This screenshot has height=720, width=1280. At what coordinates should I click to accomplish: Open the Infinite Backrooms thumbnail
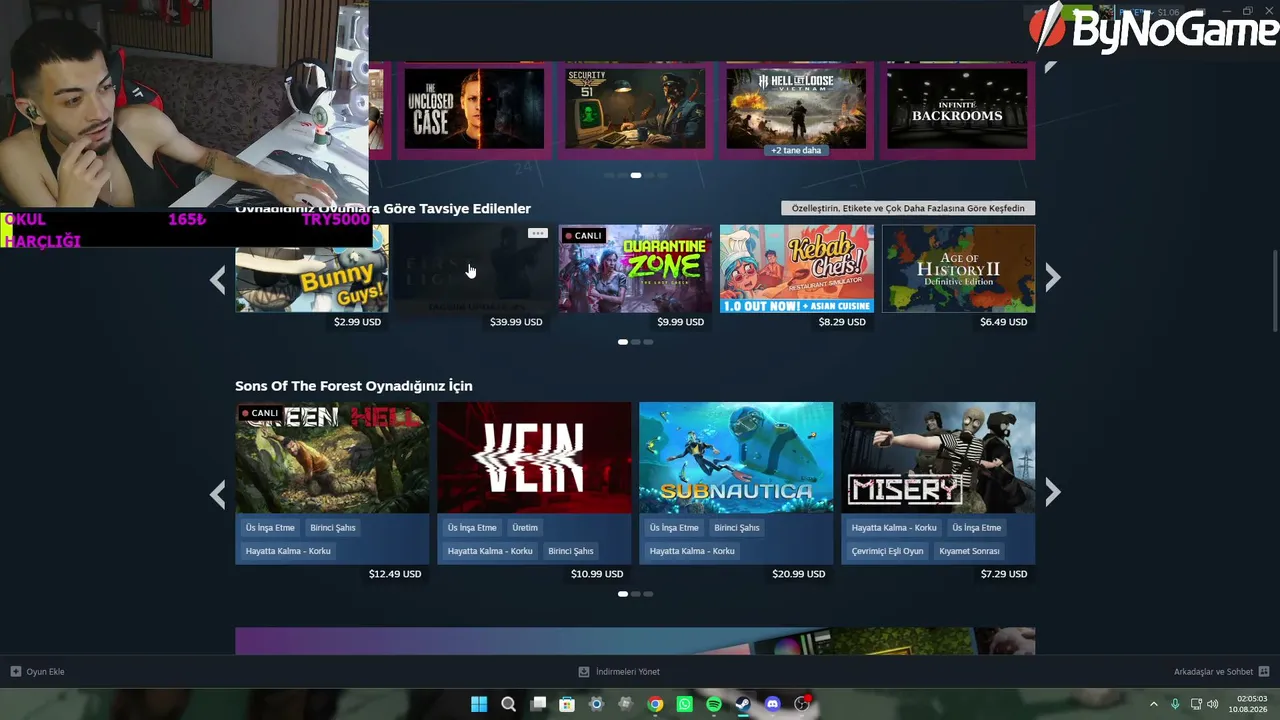click(957, 108)
